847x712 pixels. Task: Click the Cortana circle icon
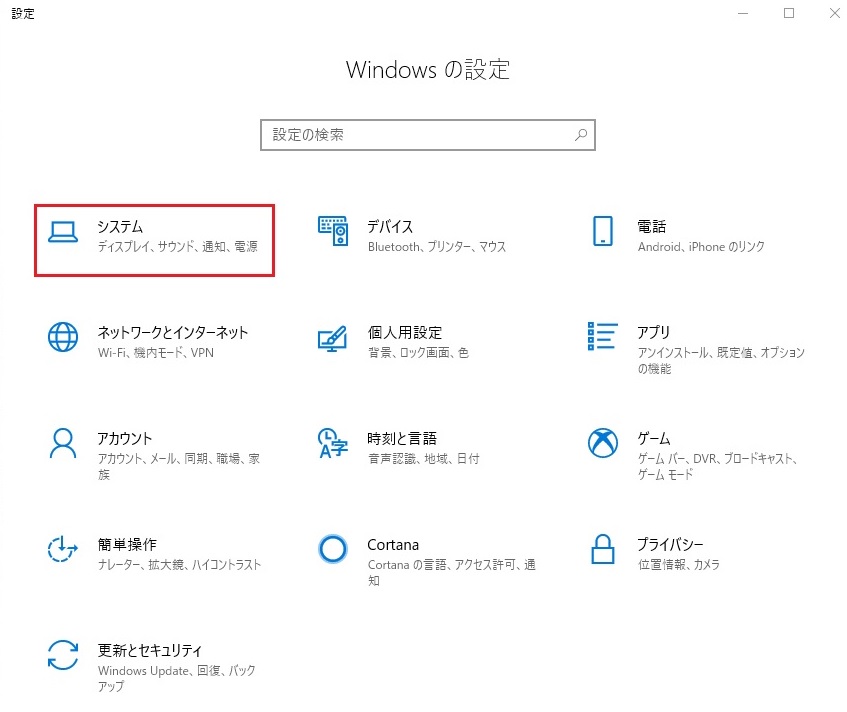tap(333, 549)
